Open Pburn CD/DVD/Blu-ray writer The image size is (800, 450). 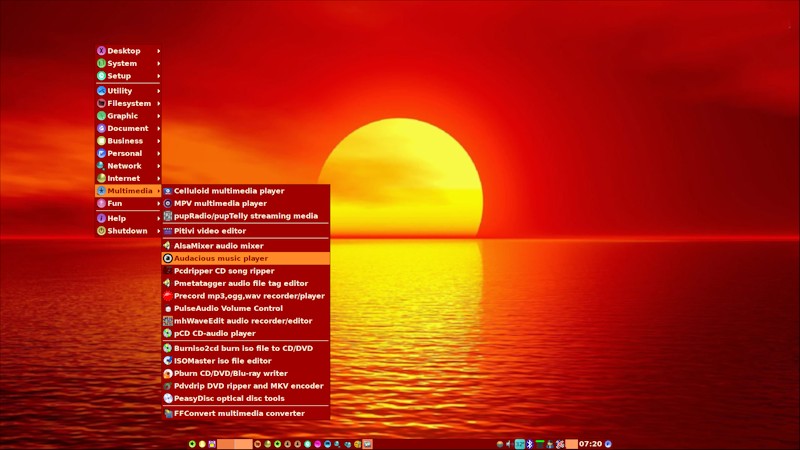246,373
